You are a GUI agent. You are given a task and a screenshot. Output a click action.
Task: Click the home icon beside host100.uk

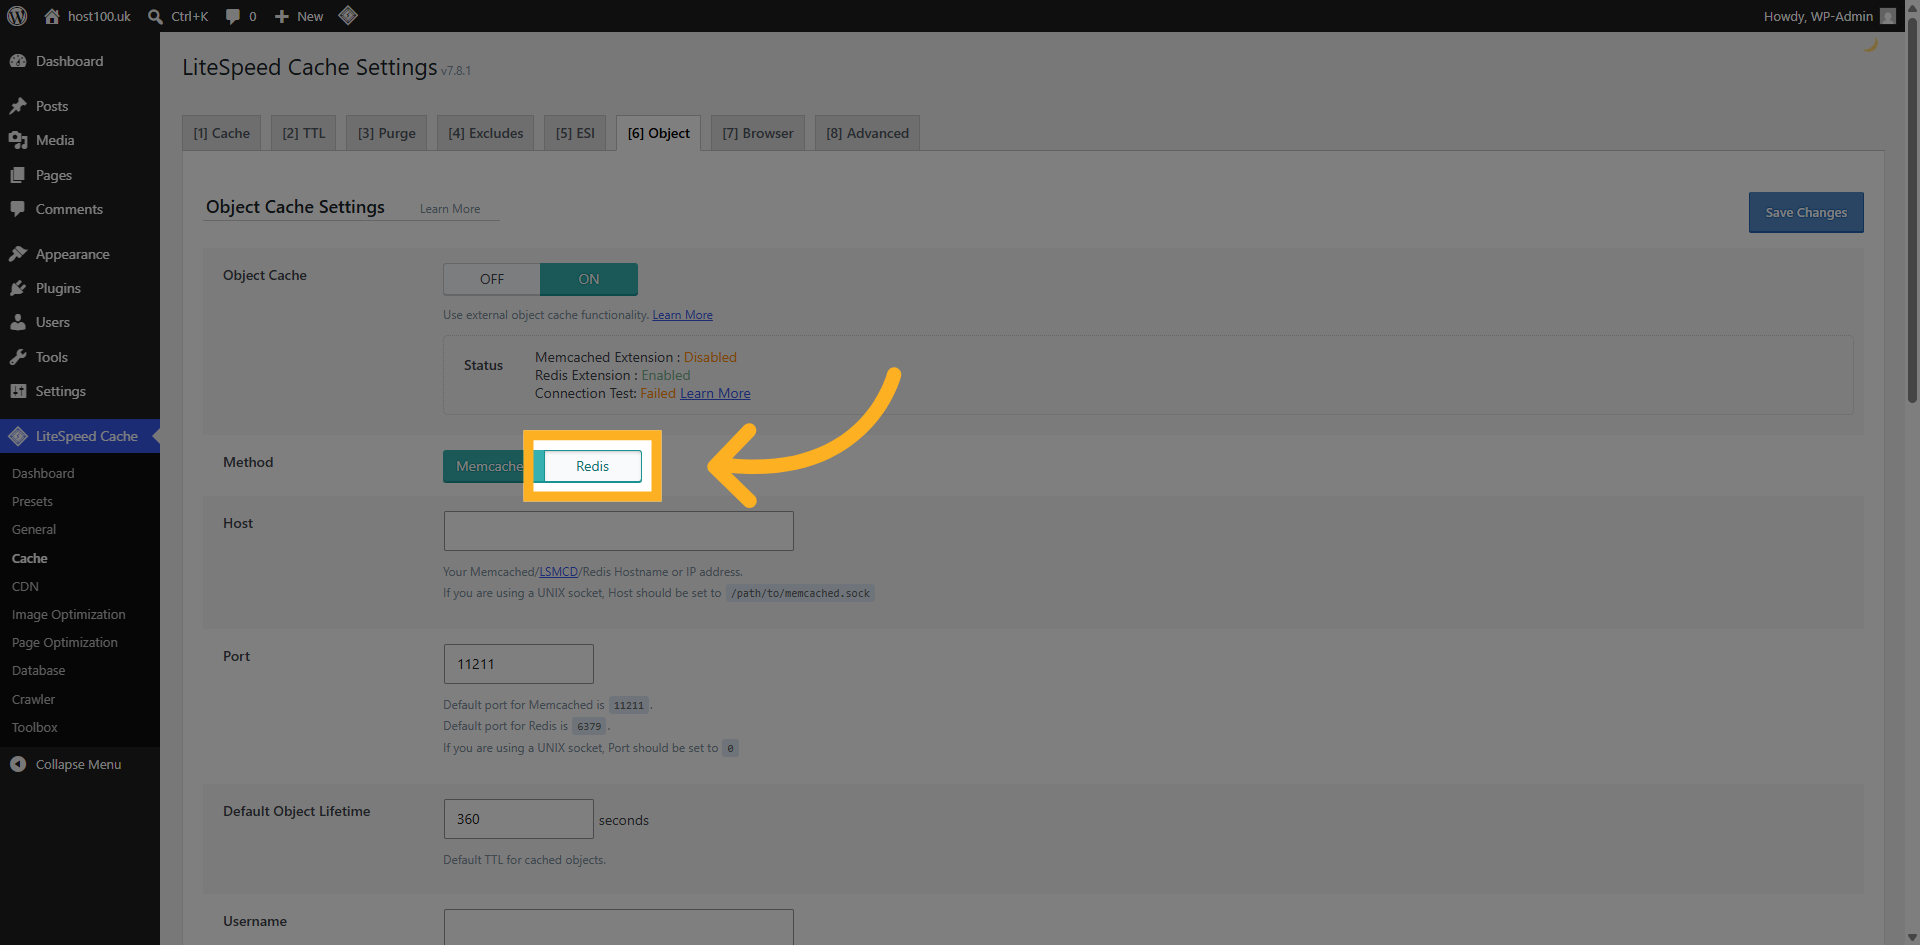tap(52, 16)
